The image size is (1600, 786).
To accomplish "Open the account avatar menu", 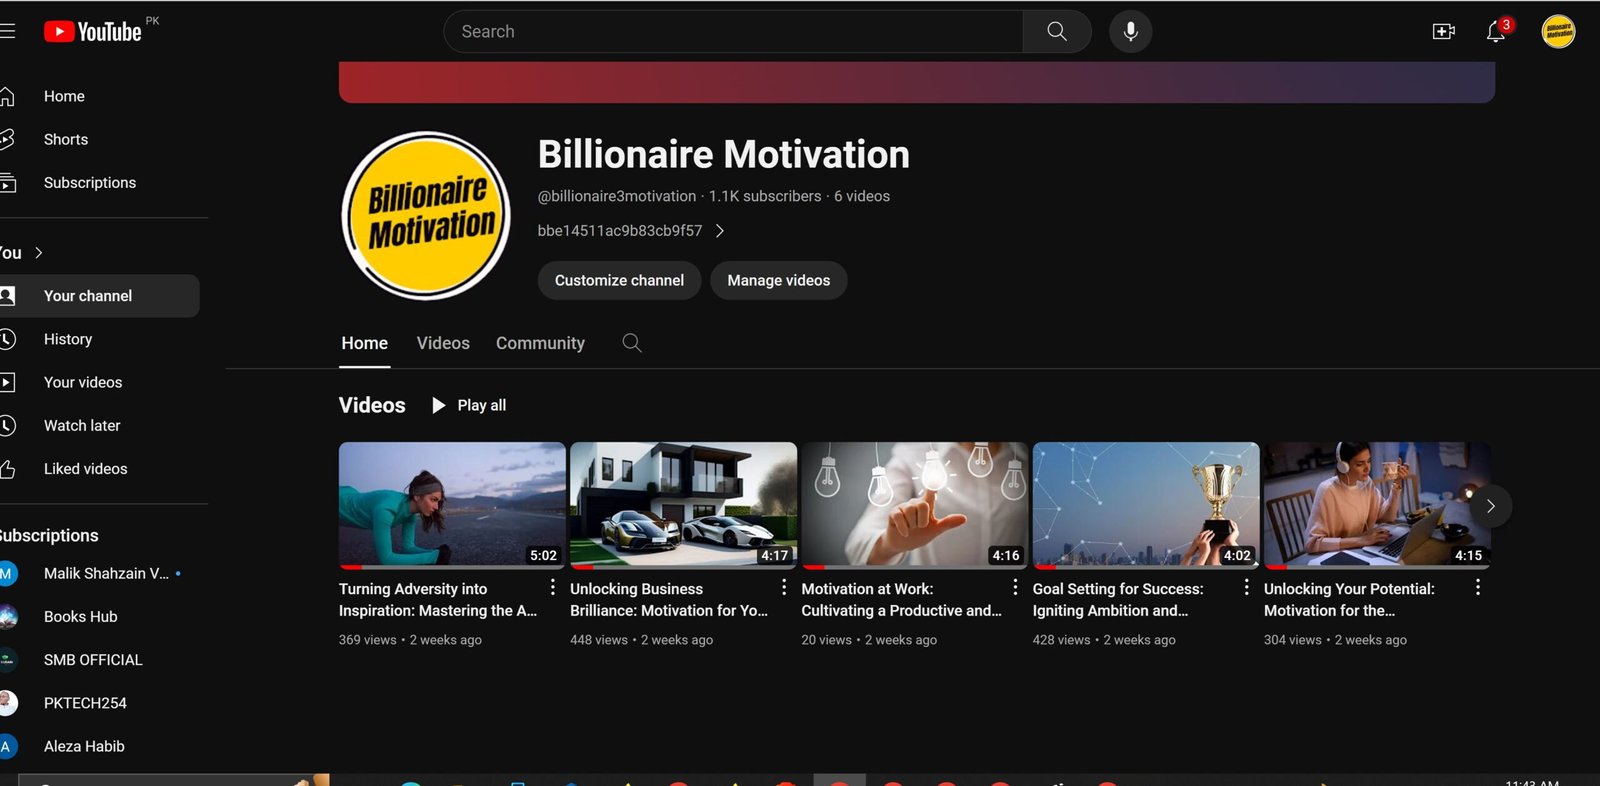I will coord(1558,31).
